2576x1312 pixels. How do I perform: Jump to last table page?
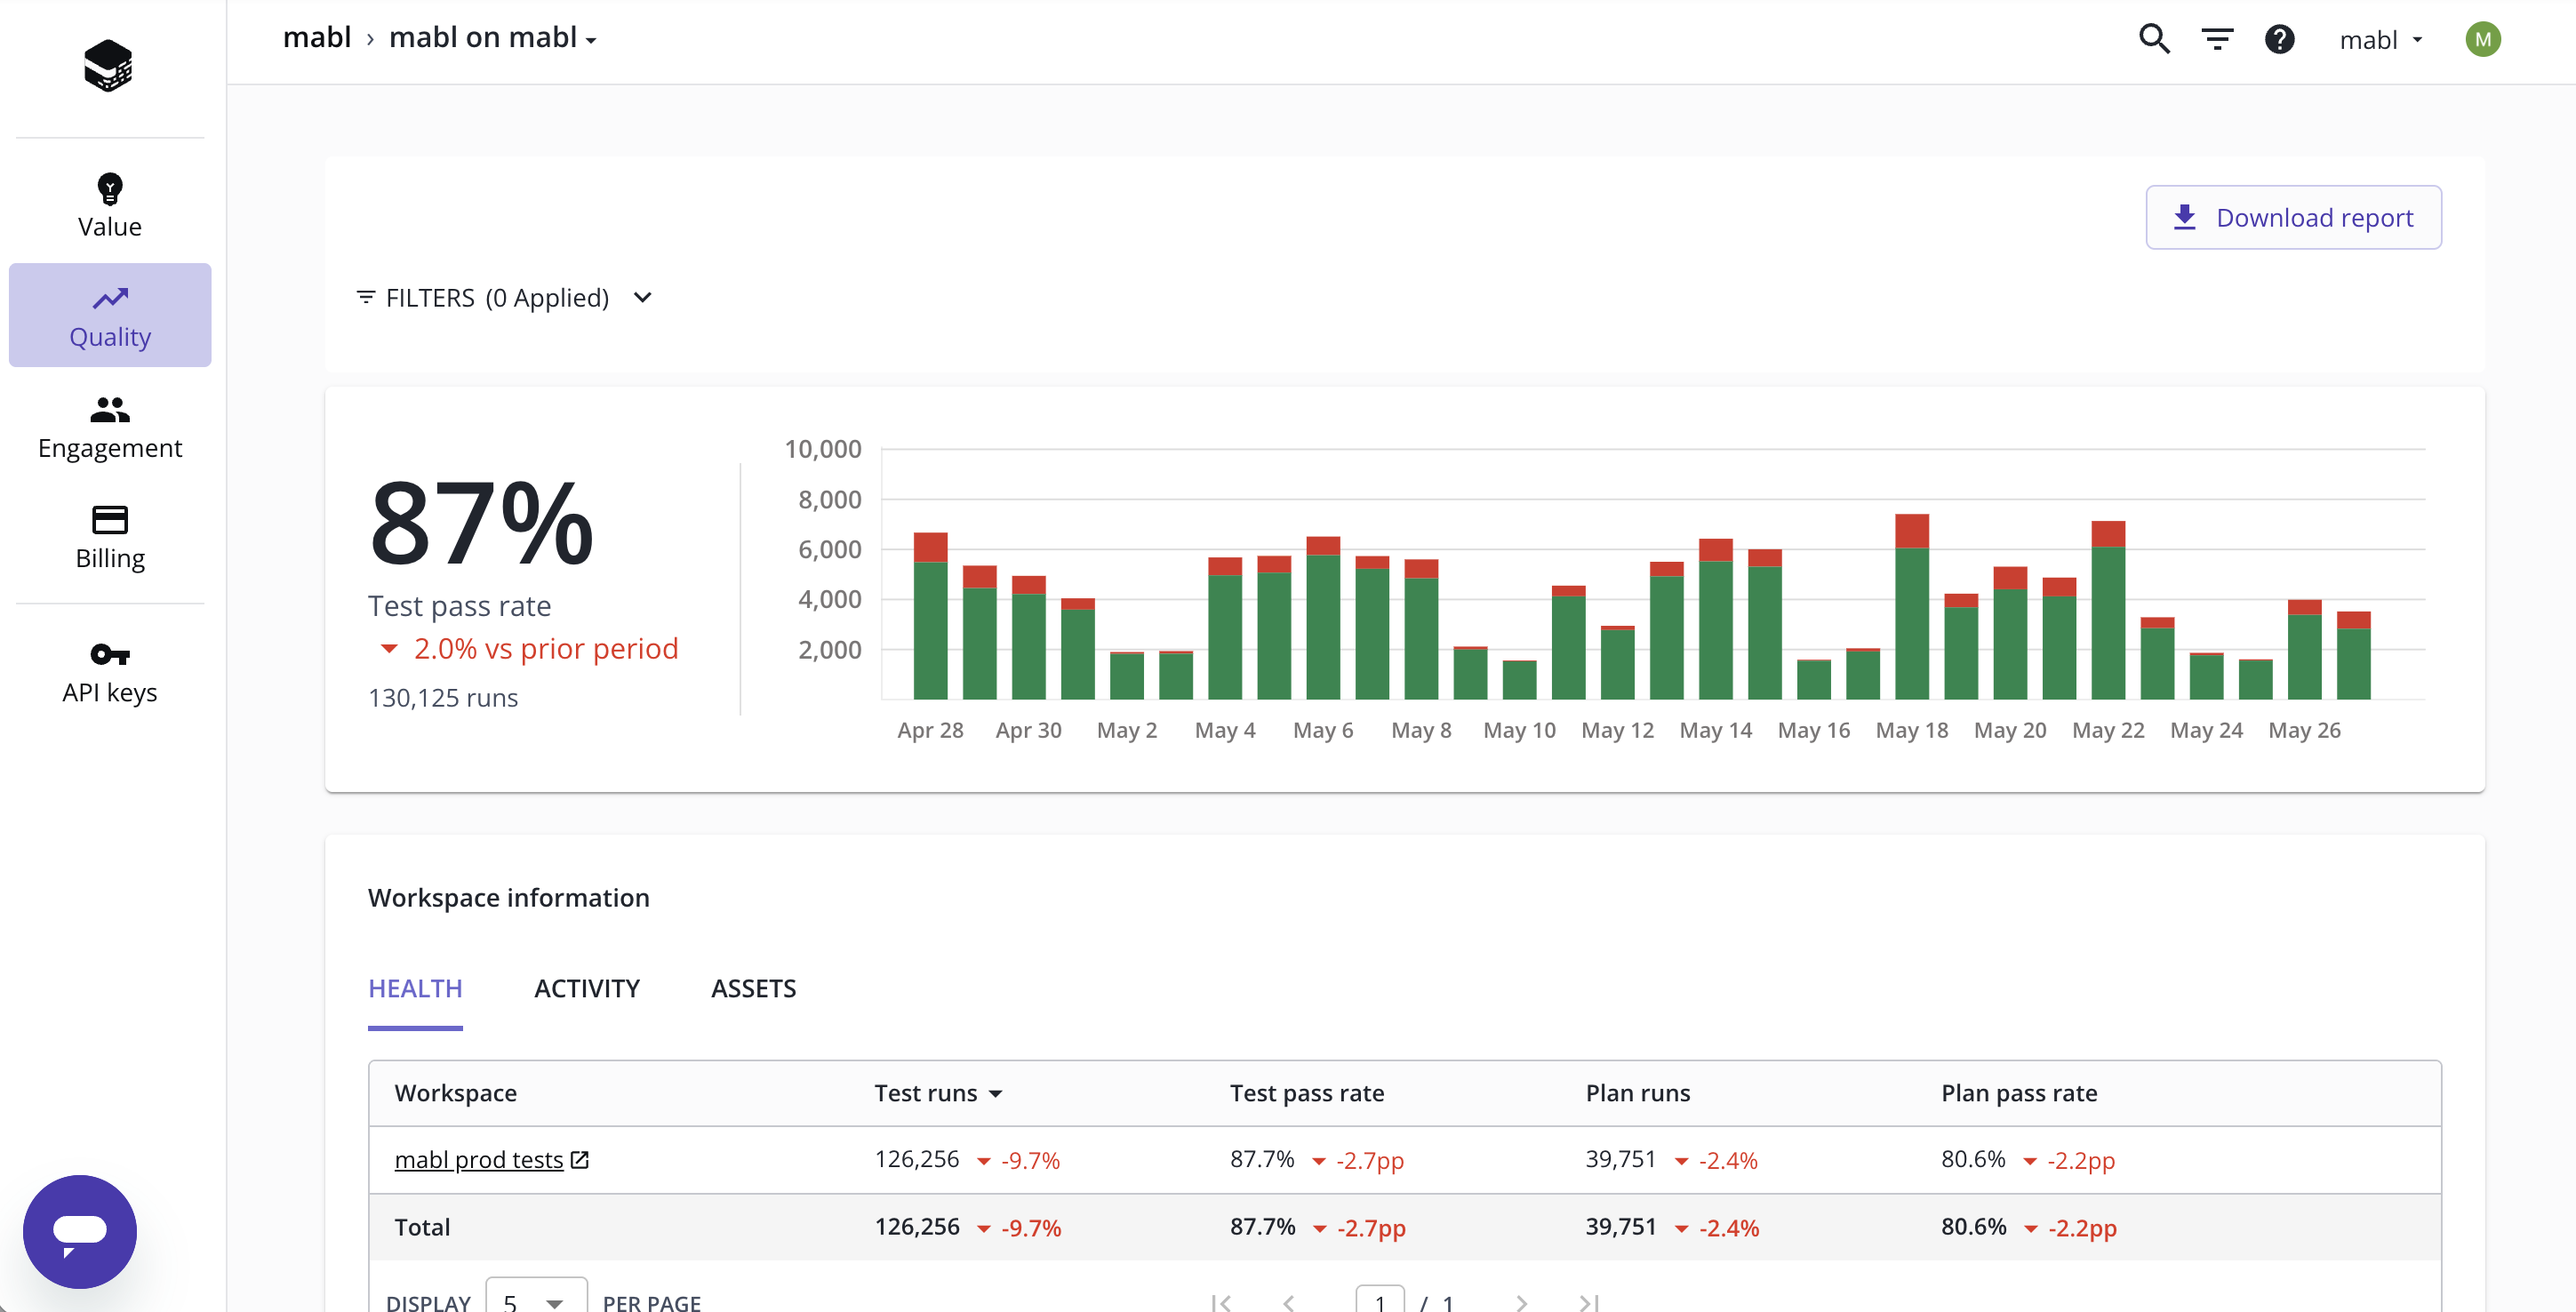[x=1588, y=1302]
